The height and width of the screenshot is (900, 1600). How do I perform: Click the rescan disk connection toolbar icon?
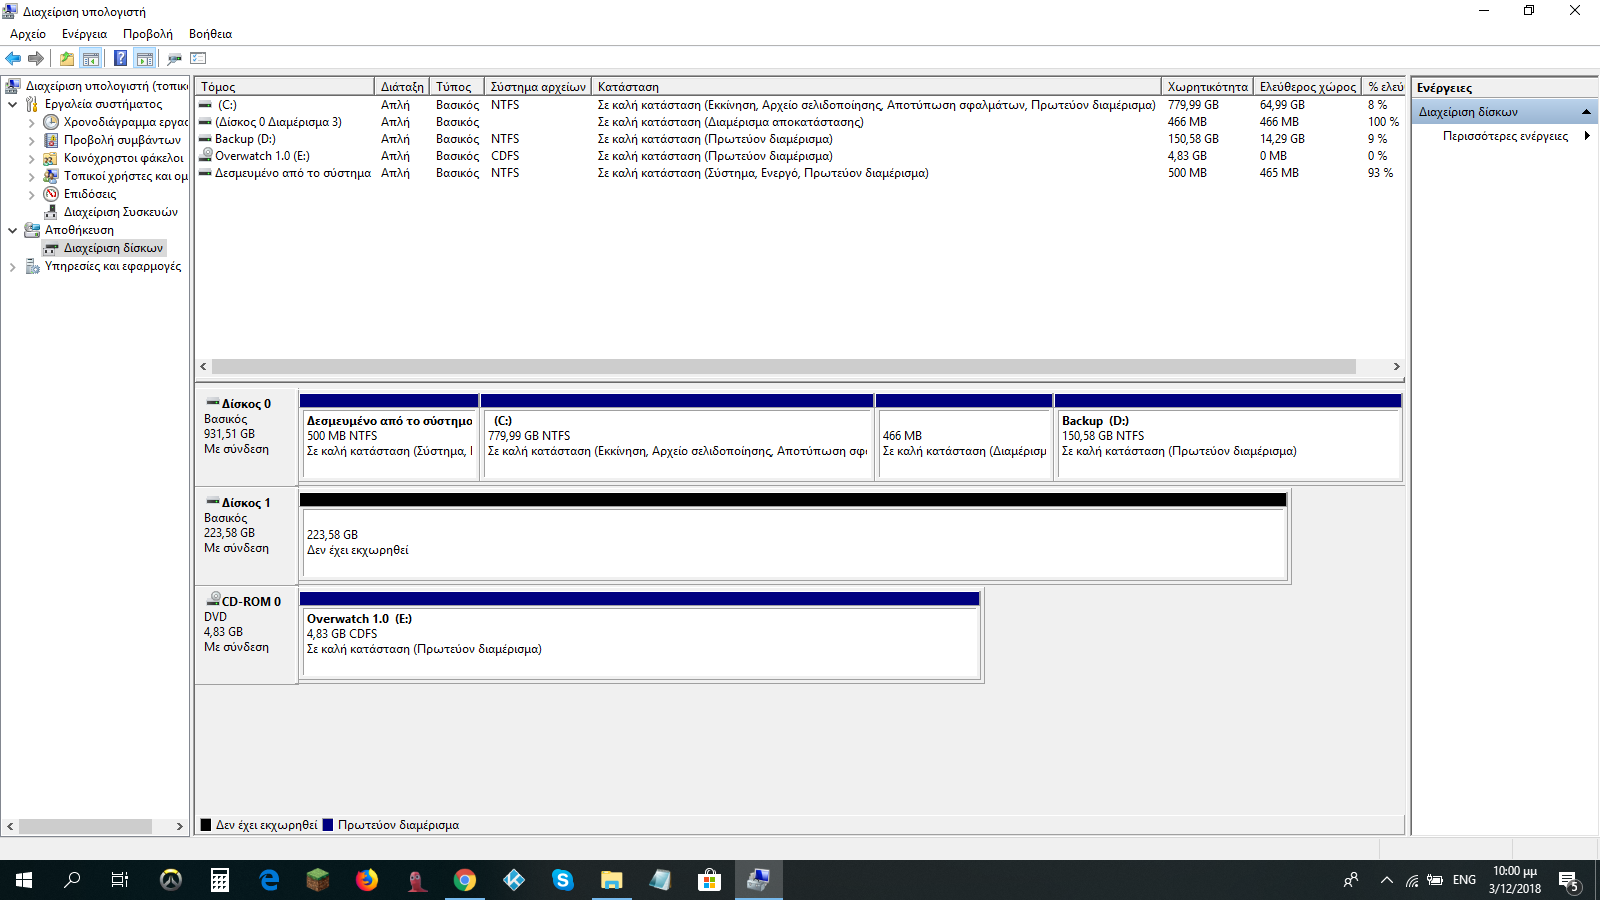[174, 59]
